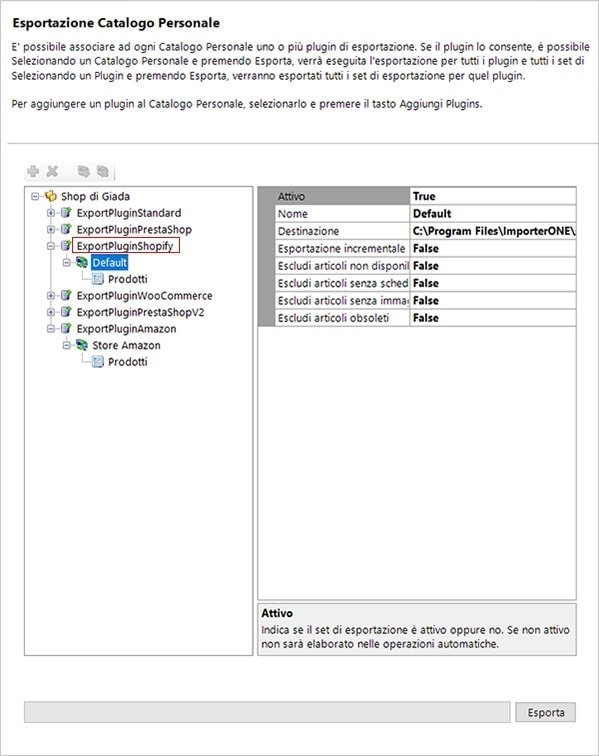The width and height of the screenshot is (599, 756).
Task: Click the Store Amazon export set icon
Action: pyautogui.click(x=82, y=345)
